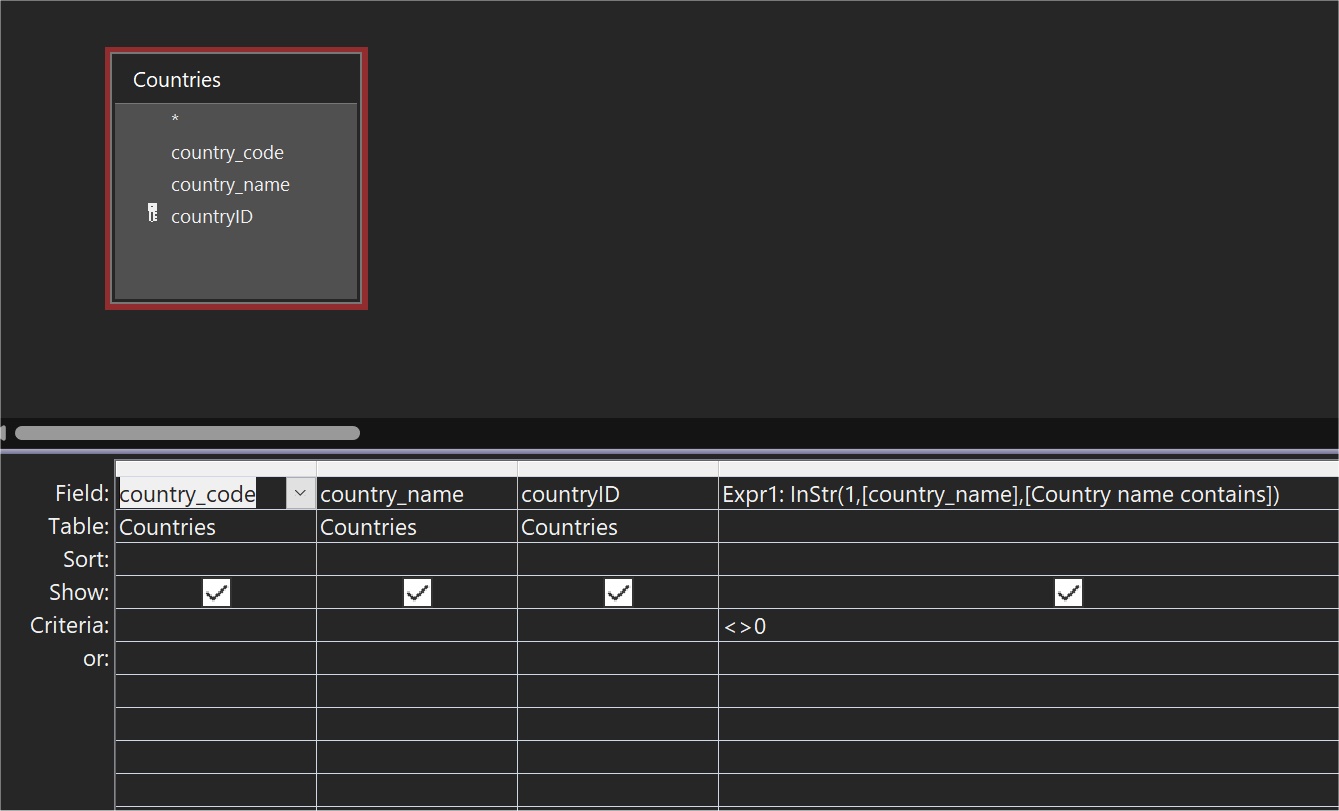Click the Table cell for countryID column
Image resolution: width=1339 pixels, height=811 pixels.
pos(618,527)
